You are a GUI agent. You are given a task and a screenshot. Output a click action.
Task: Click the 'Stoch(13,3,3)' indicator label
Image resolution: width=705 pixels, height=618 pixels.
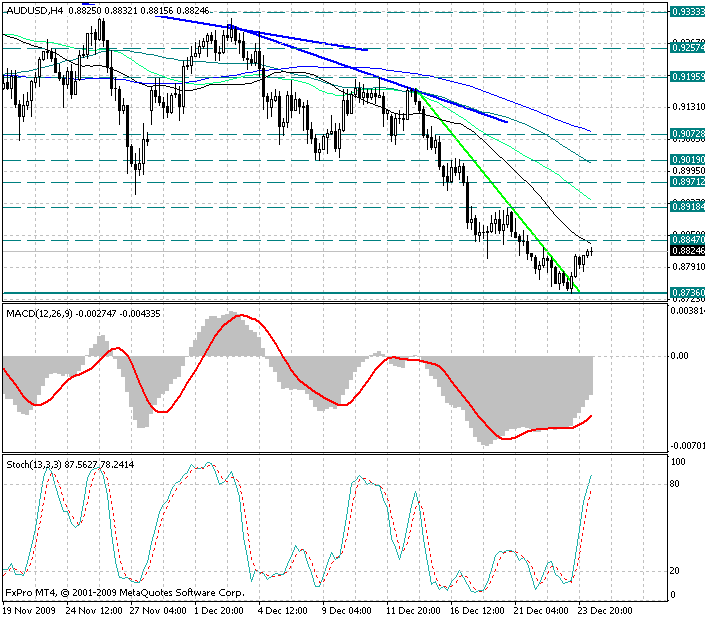coord(34,464)
